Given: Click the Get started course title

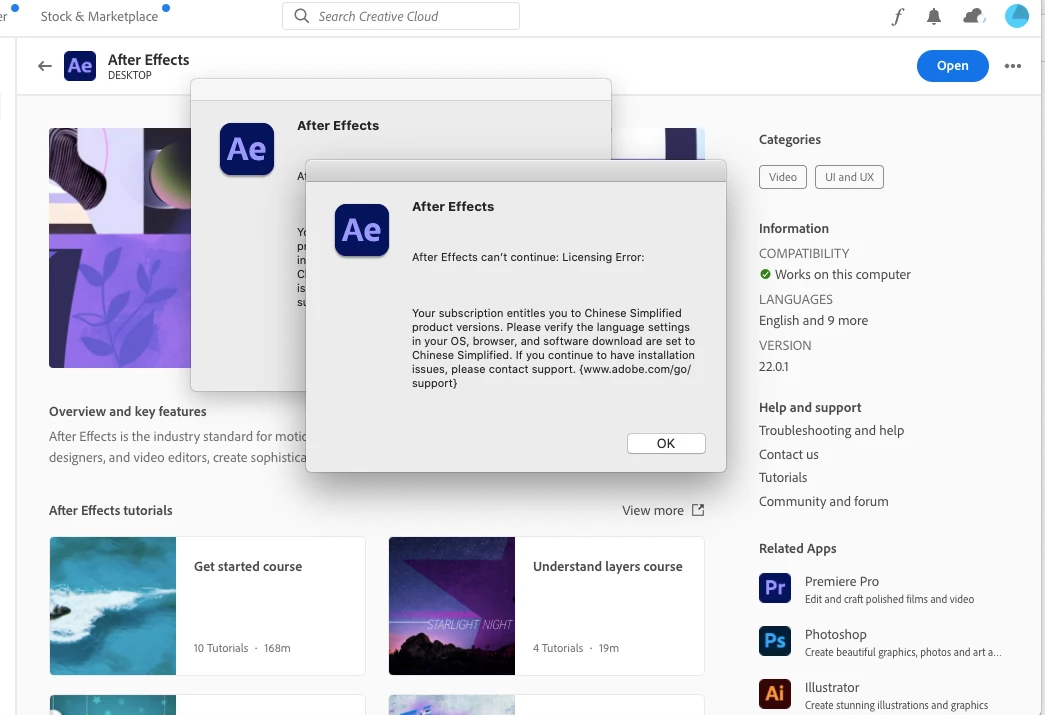Looking at the screenshot, I should (x=248, y=566).
